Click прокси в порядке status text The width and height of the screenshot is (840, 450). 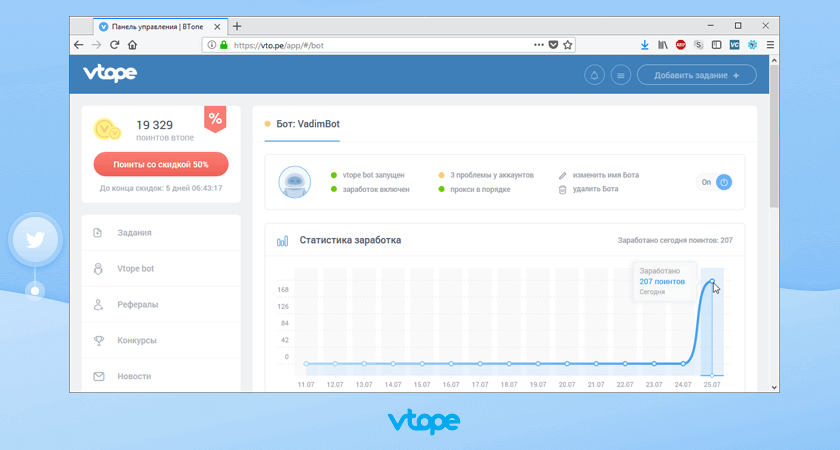tap(480, 189)
